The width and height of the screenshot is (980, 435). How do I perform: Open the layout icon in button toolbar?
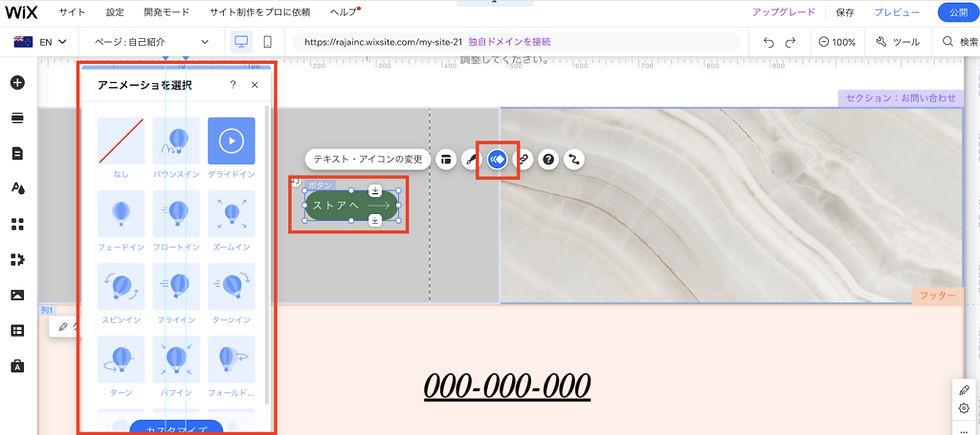[x=446, y=159]
